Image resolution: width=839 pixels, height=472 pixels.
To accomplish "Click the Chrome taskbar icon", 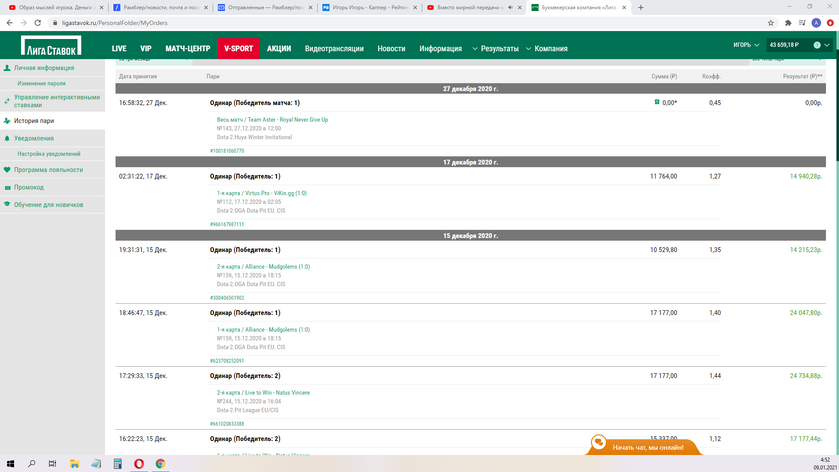I will click(160, 463).
